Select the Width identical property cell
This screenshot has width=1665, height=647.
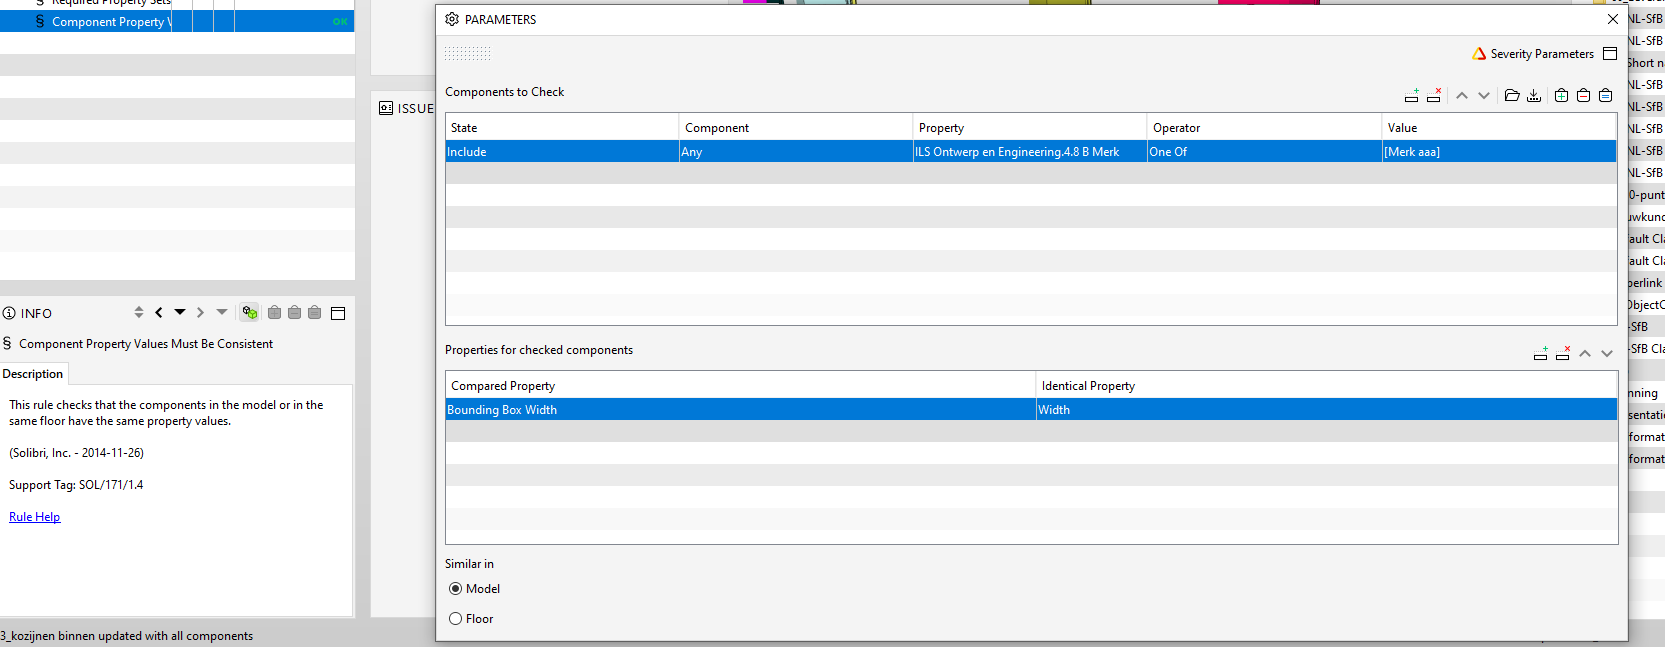pos(1327,410)
